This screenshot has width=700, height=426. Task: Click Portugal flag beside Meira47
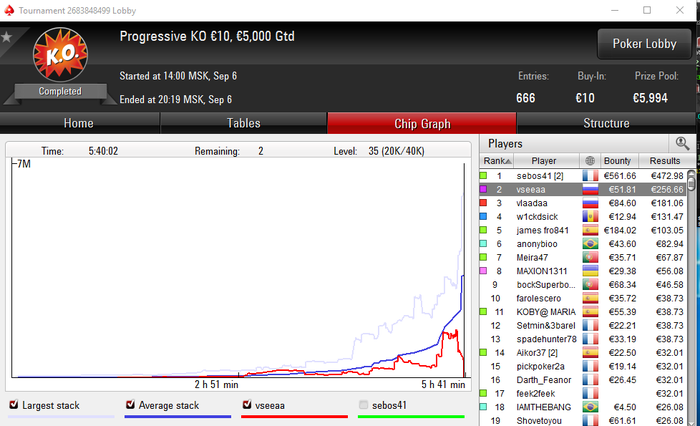(x=590, y=258)
